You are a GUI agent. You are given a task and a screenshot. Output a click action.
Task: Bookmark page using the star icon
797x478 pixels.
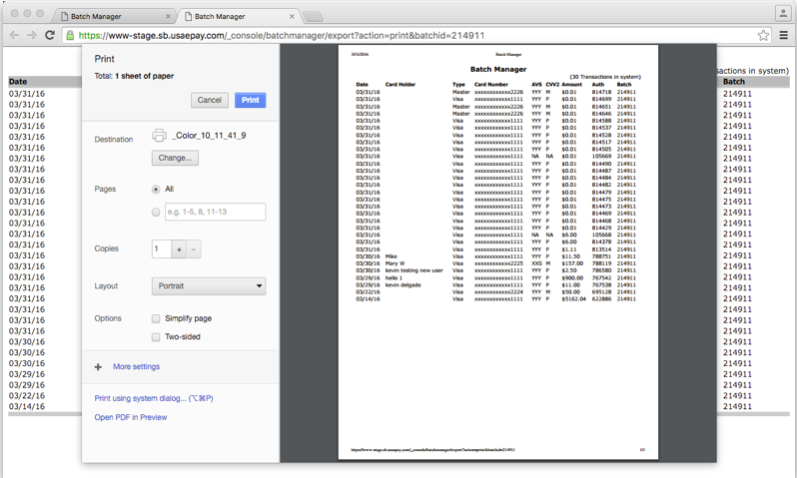coord(763,35)
